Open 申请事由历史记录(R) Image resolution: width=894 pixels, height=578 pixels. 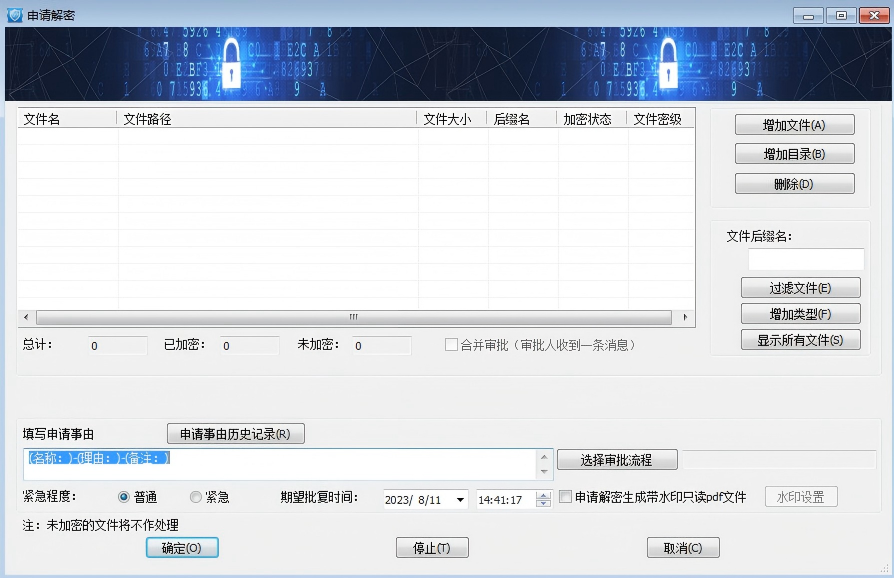coord(235,434)
